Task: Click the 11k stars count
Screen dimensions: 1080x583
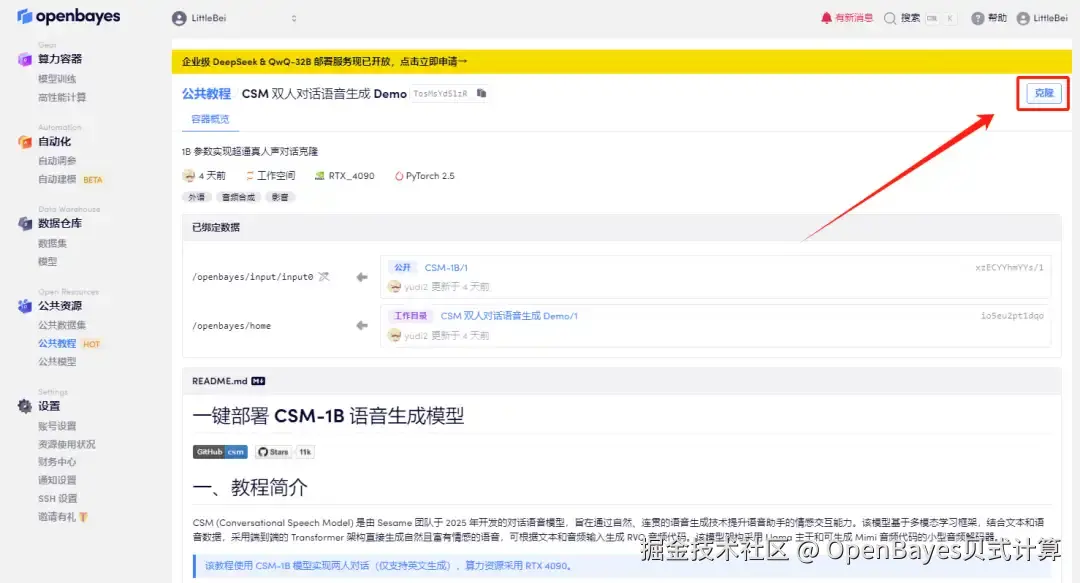Action: click(304, 452)
